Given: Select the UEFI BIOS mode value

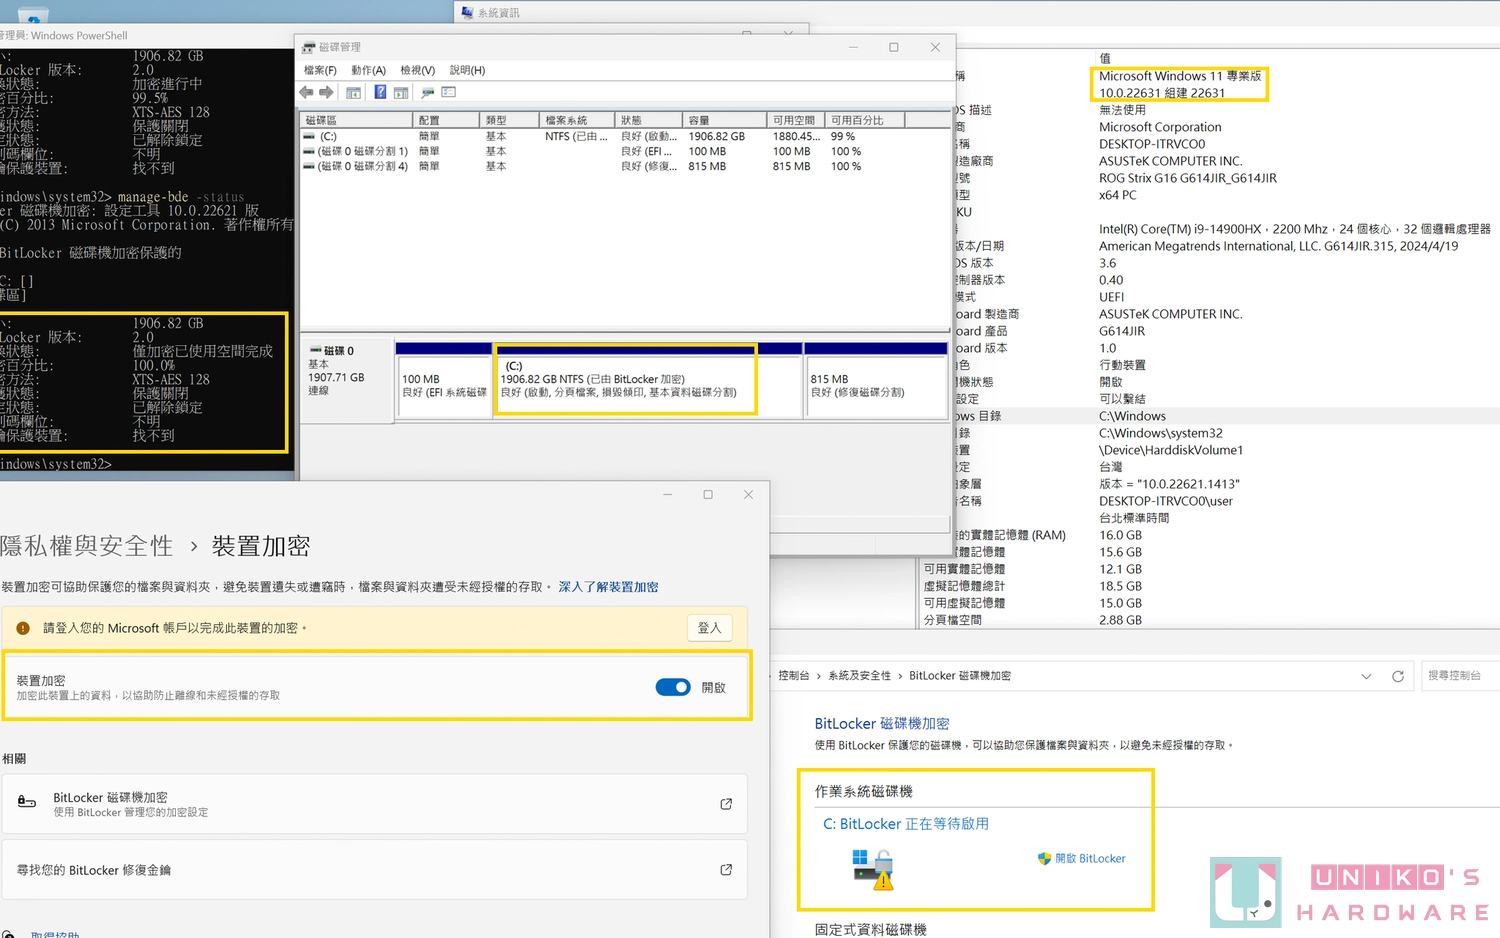Looking at the screenshot, I should click(x=1112, y=297).
